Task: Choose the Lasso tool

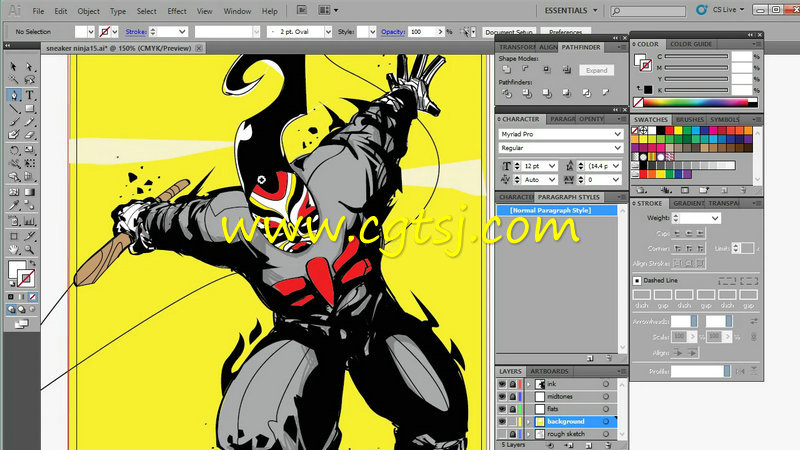Action: pyautogui.click(x=30, y=80)
